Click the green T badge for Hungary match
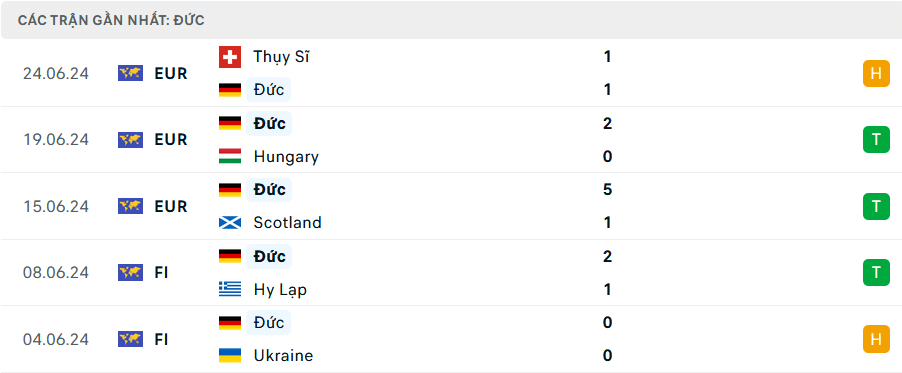The height and width of the screenshot is (373, 902). [x=876, y=139]
